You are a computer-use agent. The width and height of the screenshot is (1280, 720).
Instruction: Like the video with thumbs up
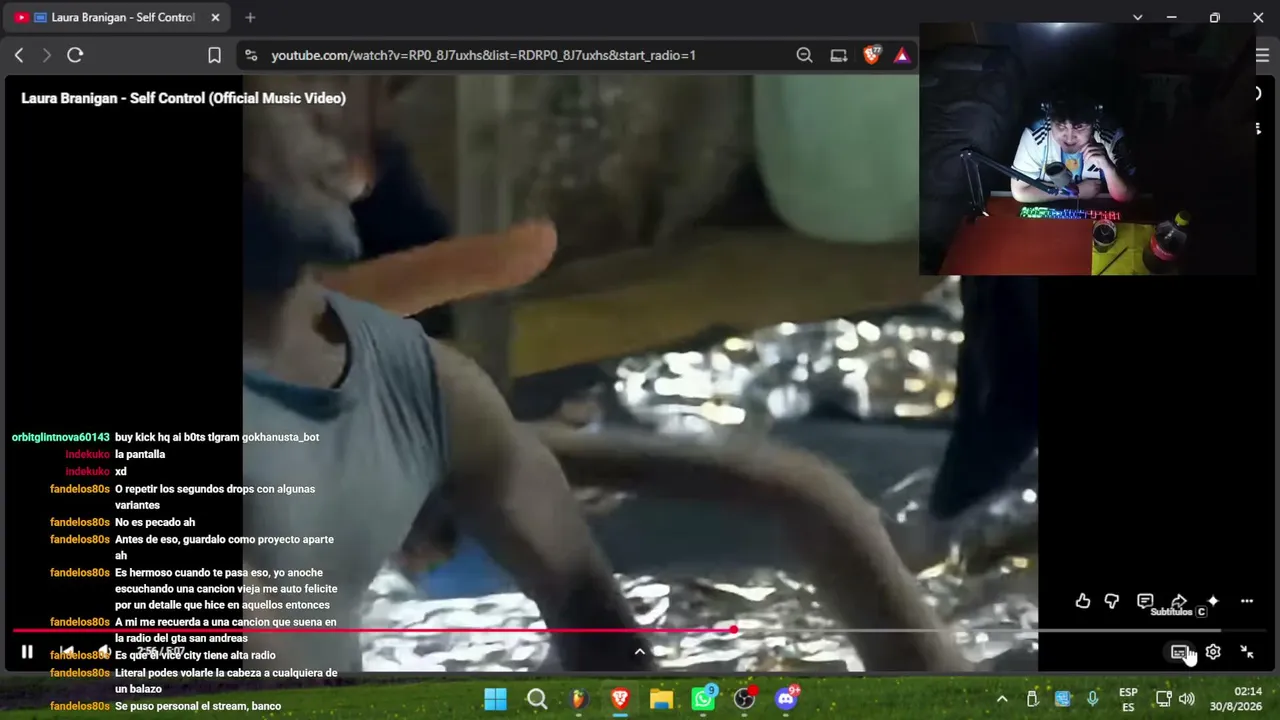pos(1083,601)
